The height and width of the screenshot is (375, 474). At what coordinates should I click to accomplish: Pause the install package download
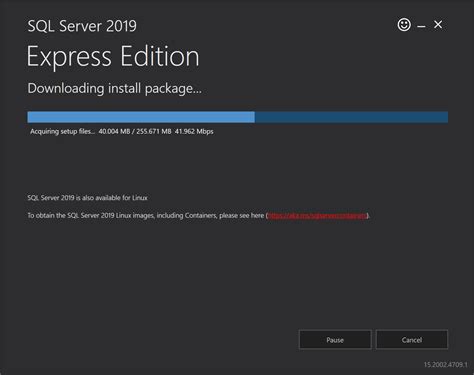(335, 340)
